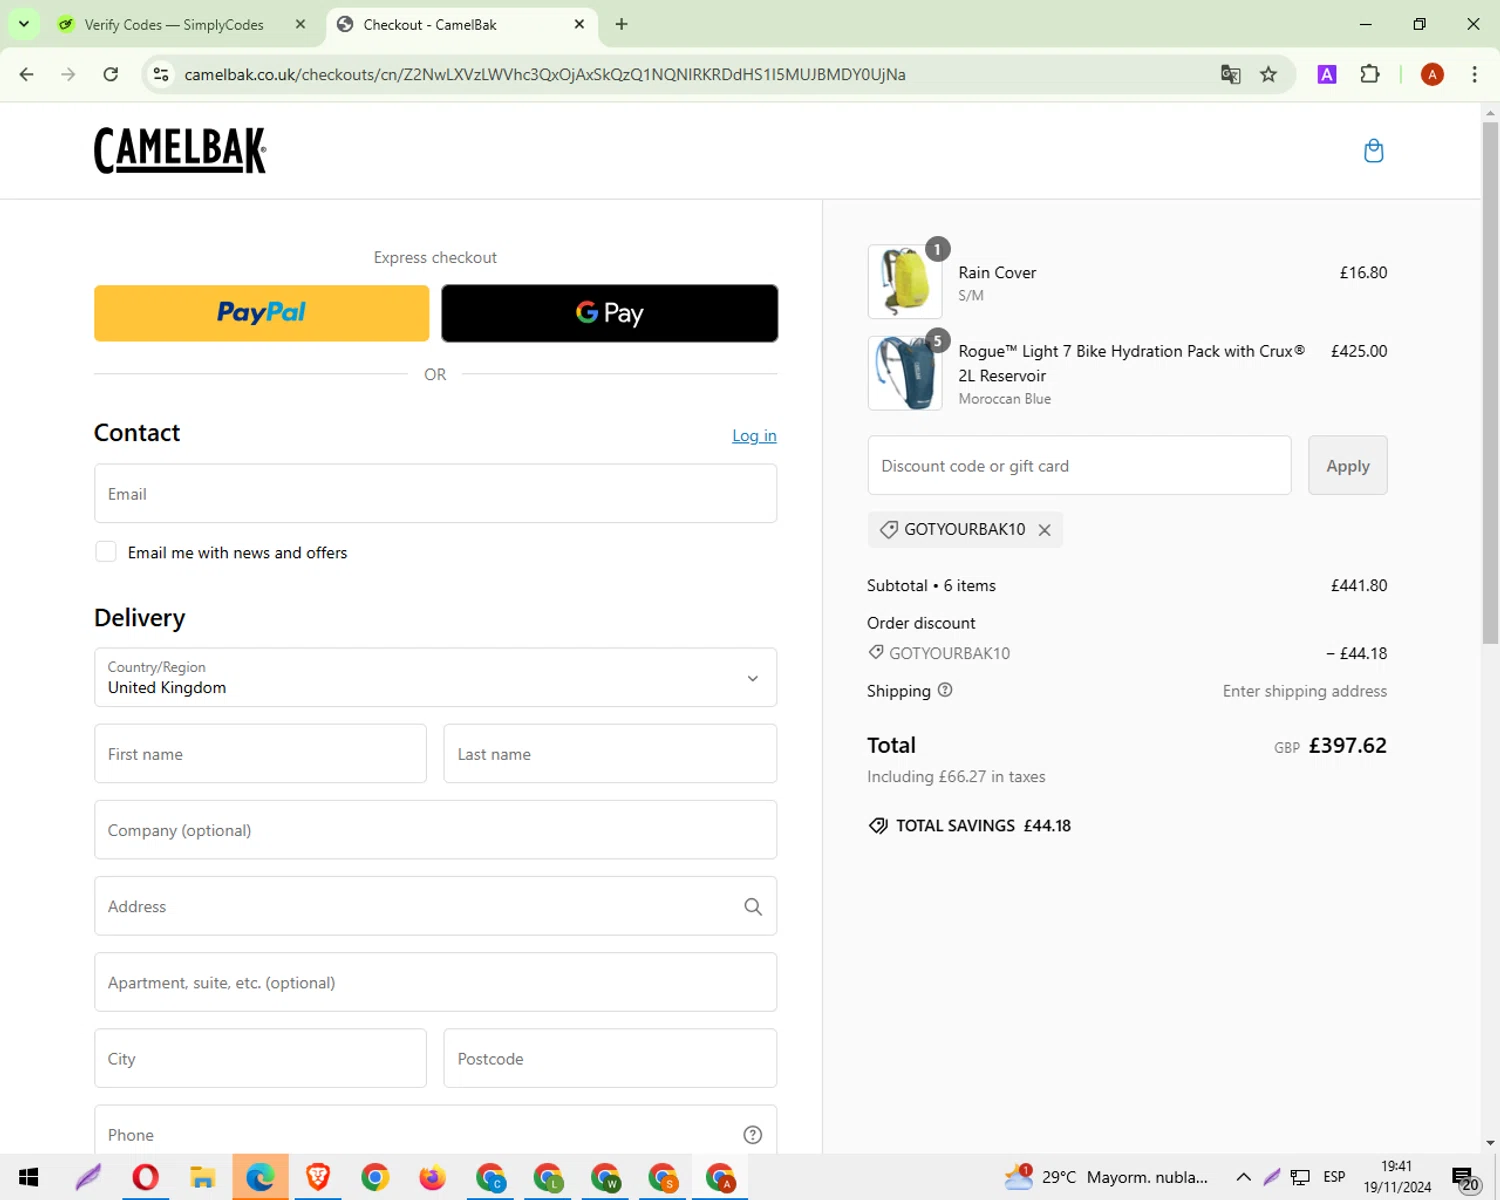Pay with PayPal express checkout
The height and width of the screenshot is (1200, 1500).
(x=261, y=313)
